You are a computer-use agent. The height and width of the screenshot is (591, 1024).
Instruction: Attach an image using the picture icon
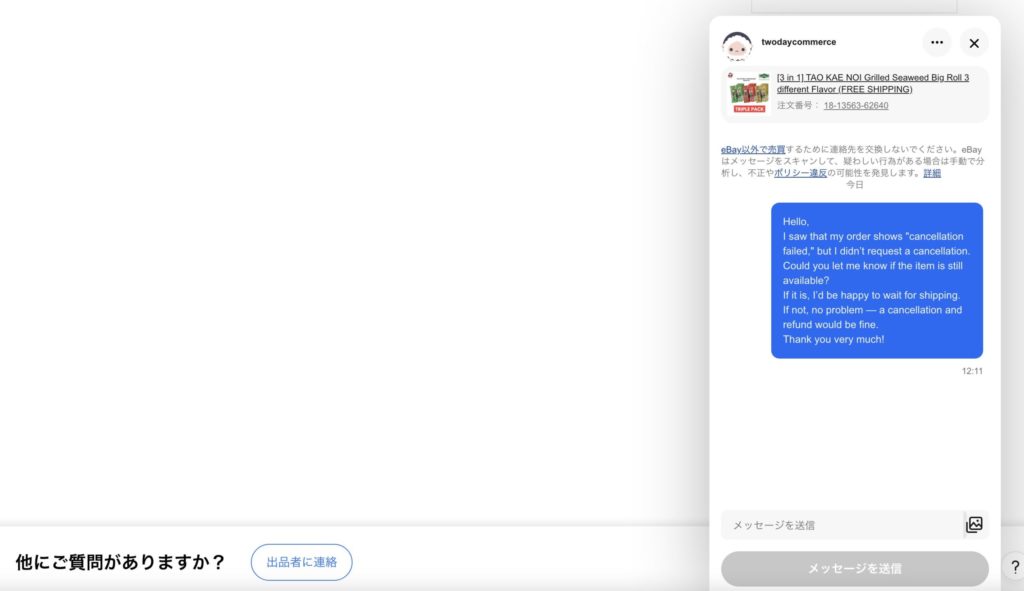coord(974,524)
